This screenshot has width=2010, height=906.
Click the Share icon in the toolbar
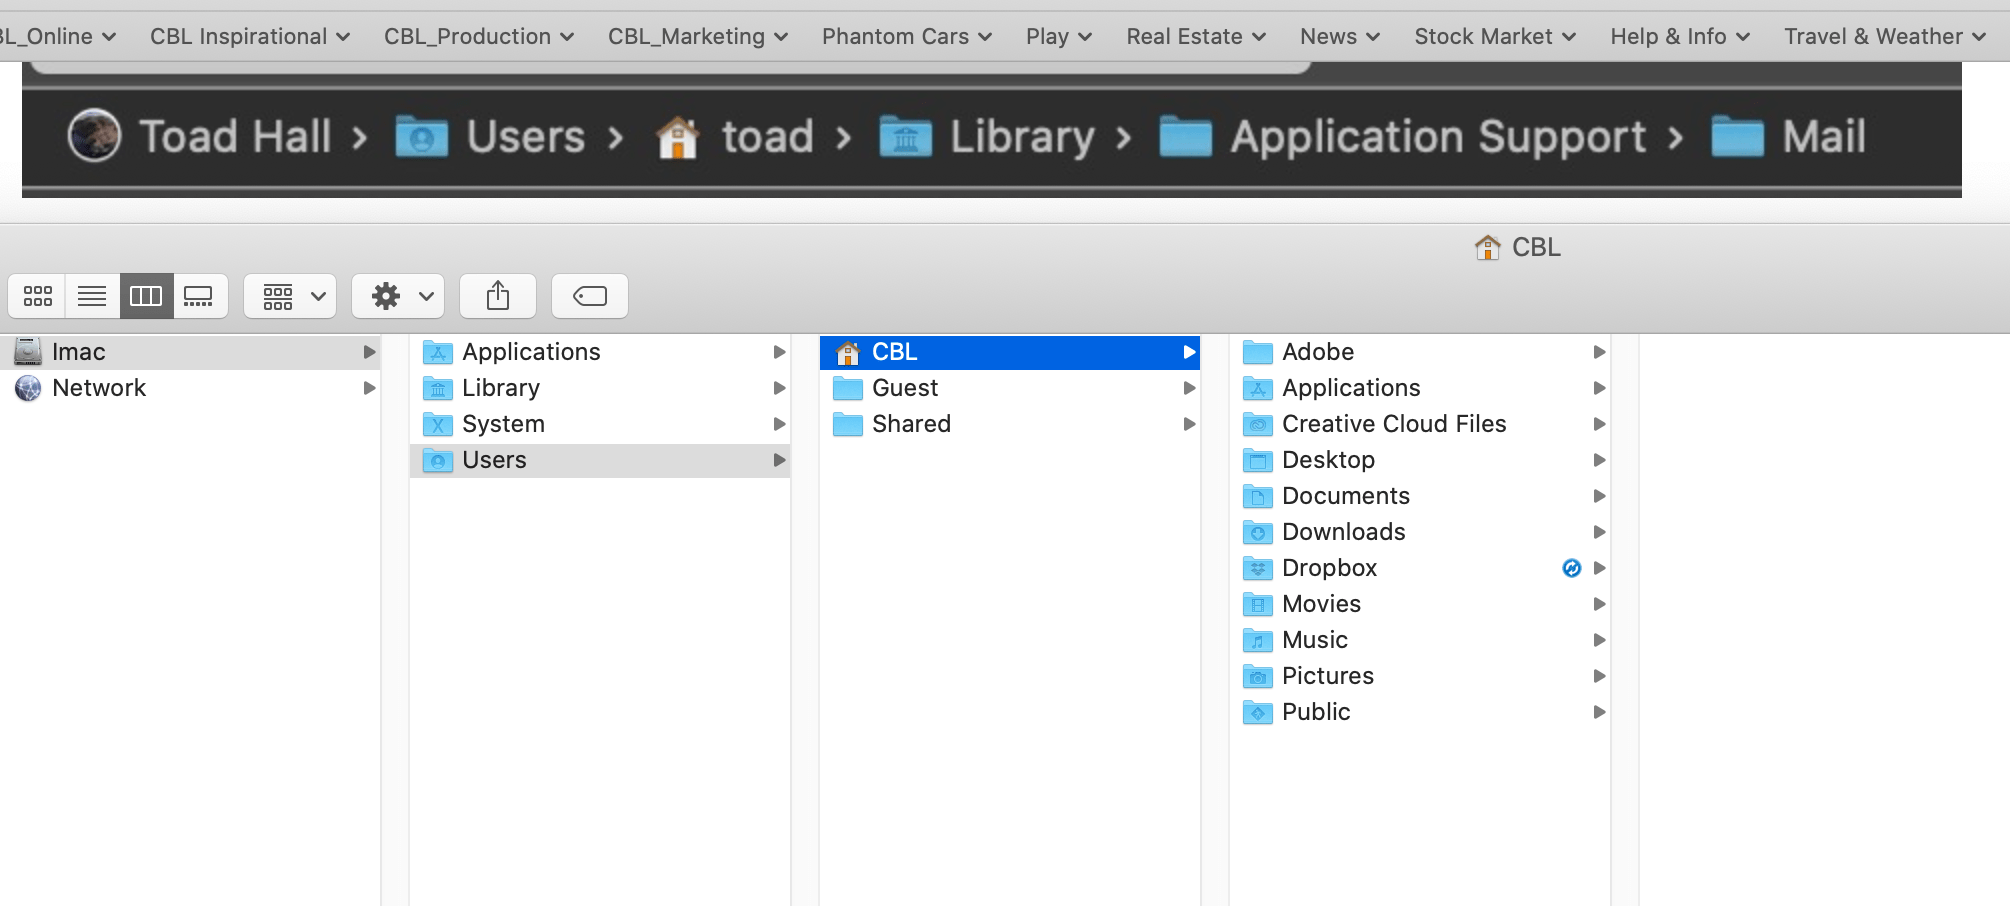(497, 296)
